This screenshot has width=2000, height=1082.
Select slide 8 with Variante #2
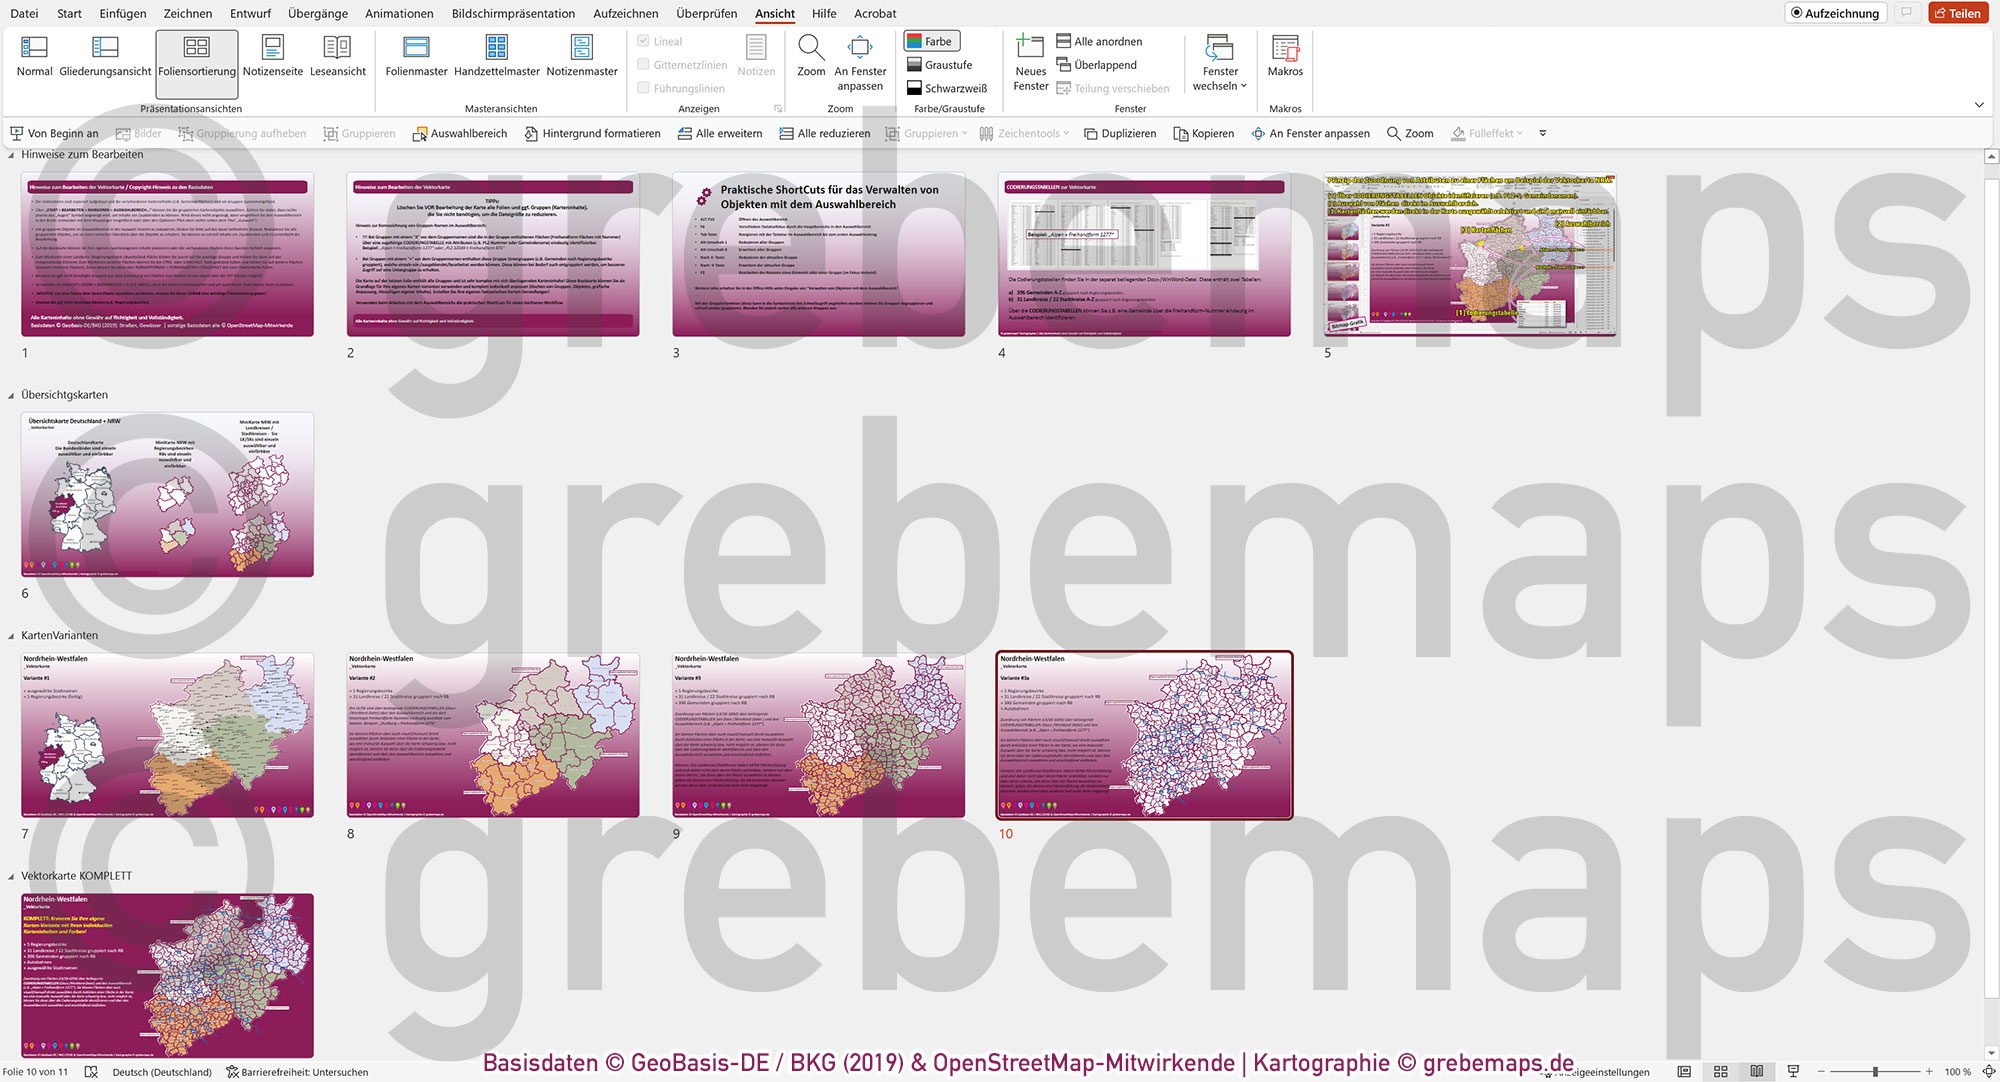[493, 735]
